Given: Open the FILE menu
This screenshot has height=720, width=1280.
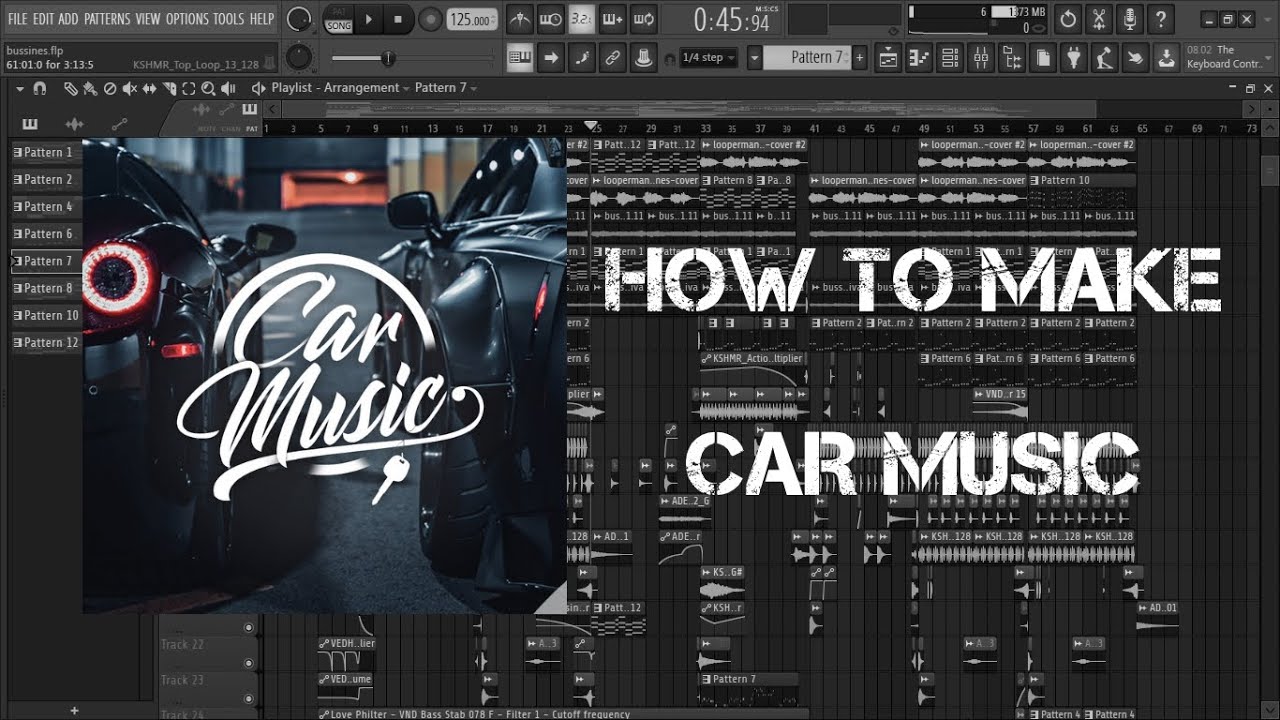Looking at the screenshot, I should click(x=17, y=19).
